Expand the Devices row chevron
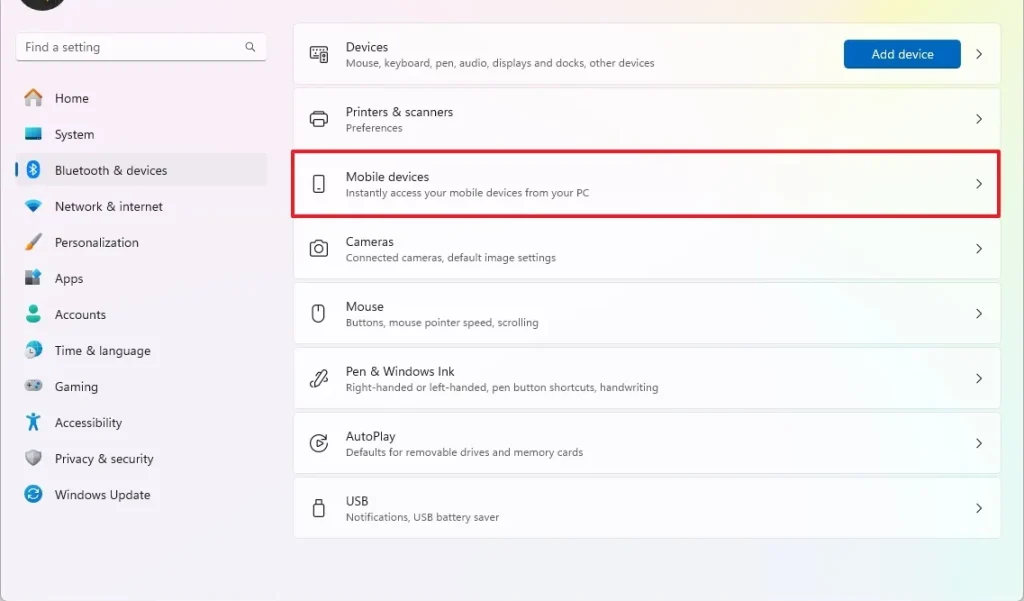Image resolution: width=1024 pixels, height=601 pixels. click(979, 54)
